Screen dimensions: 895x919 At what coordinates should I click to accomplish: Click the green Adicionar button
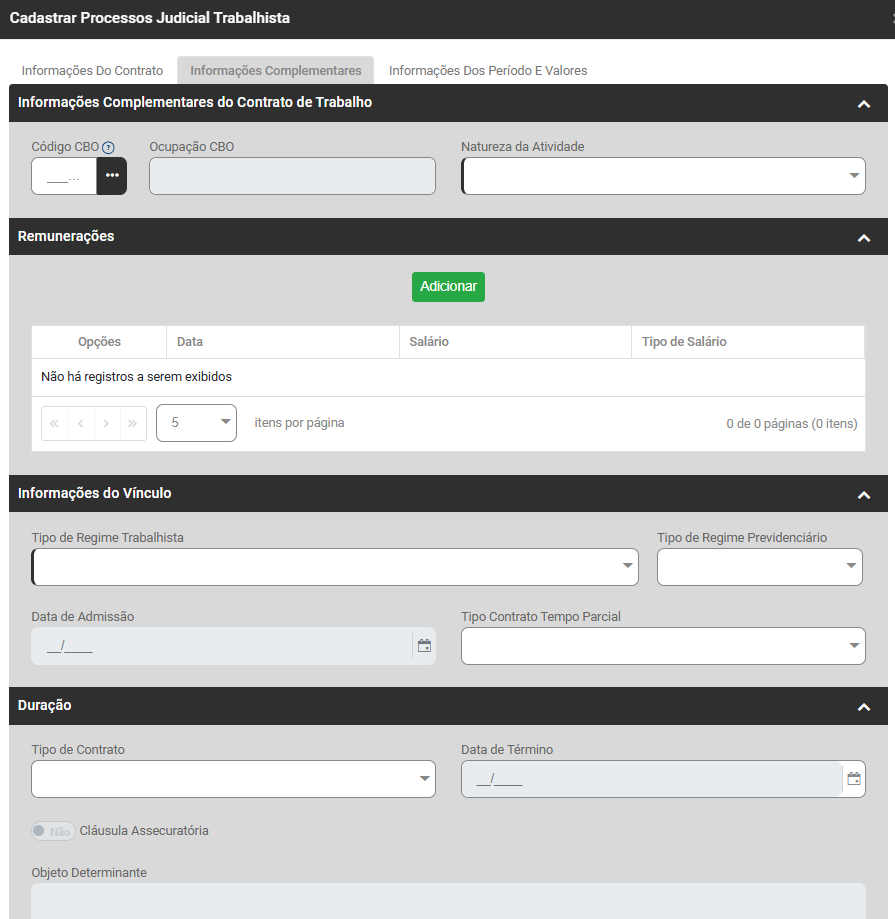click(x=448, y=287)
